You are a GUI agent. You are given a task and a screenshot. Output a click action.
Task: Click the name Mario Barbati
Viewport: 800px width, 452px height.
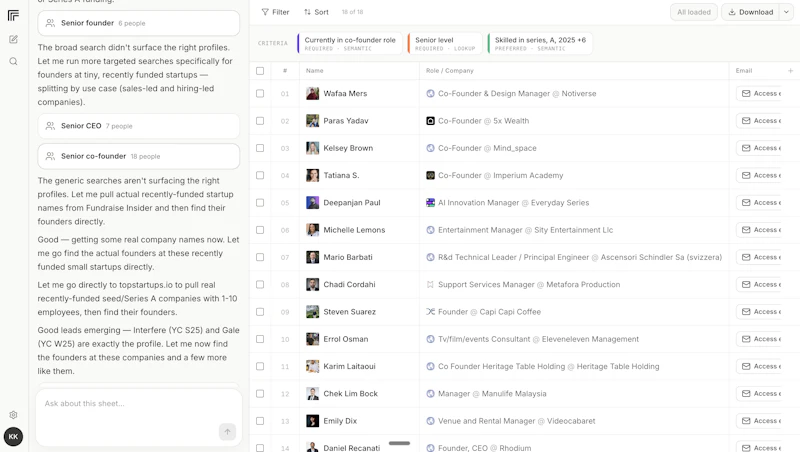pos(348,257)
